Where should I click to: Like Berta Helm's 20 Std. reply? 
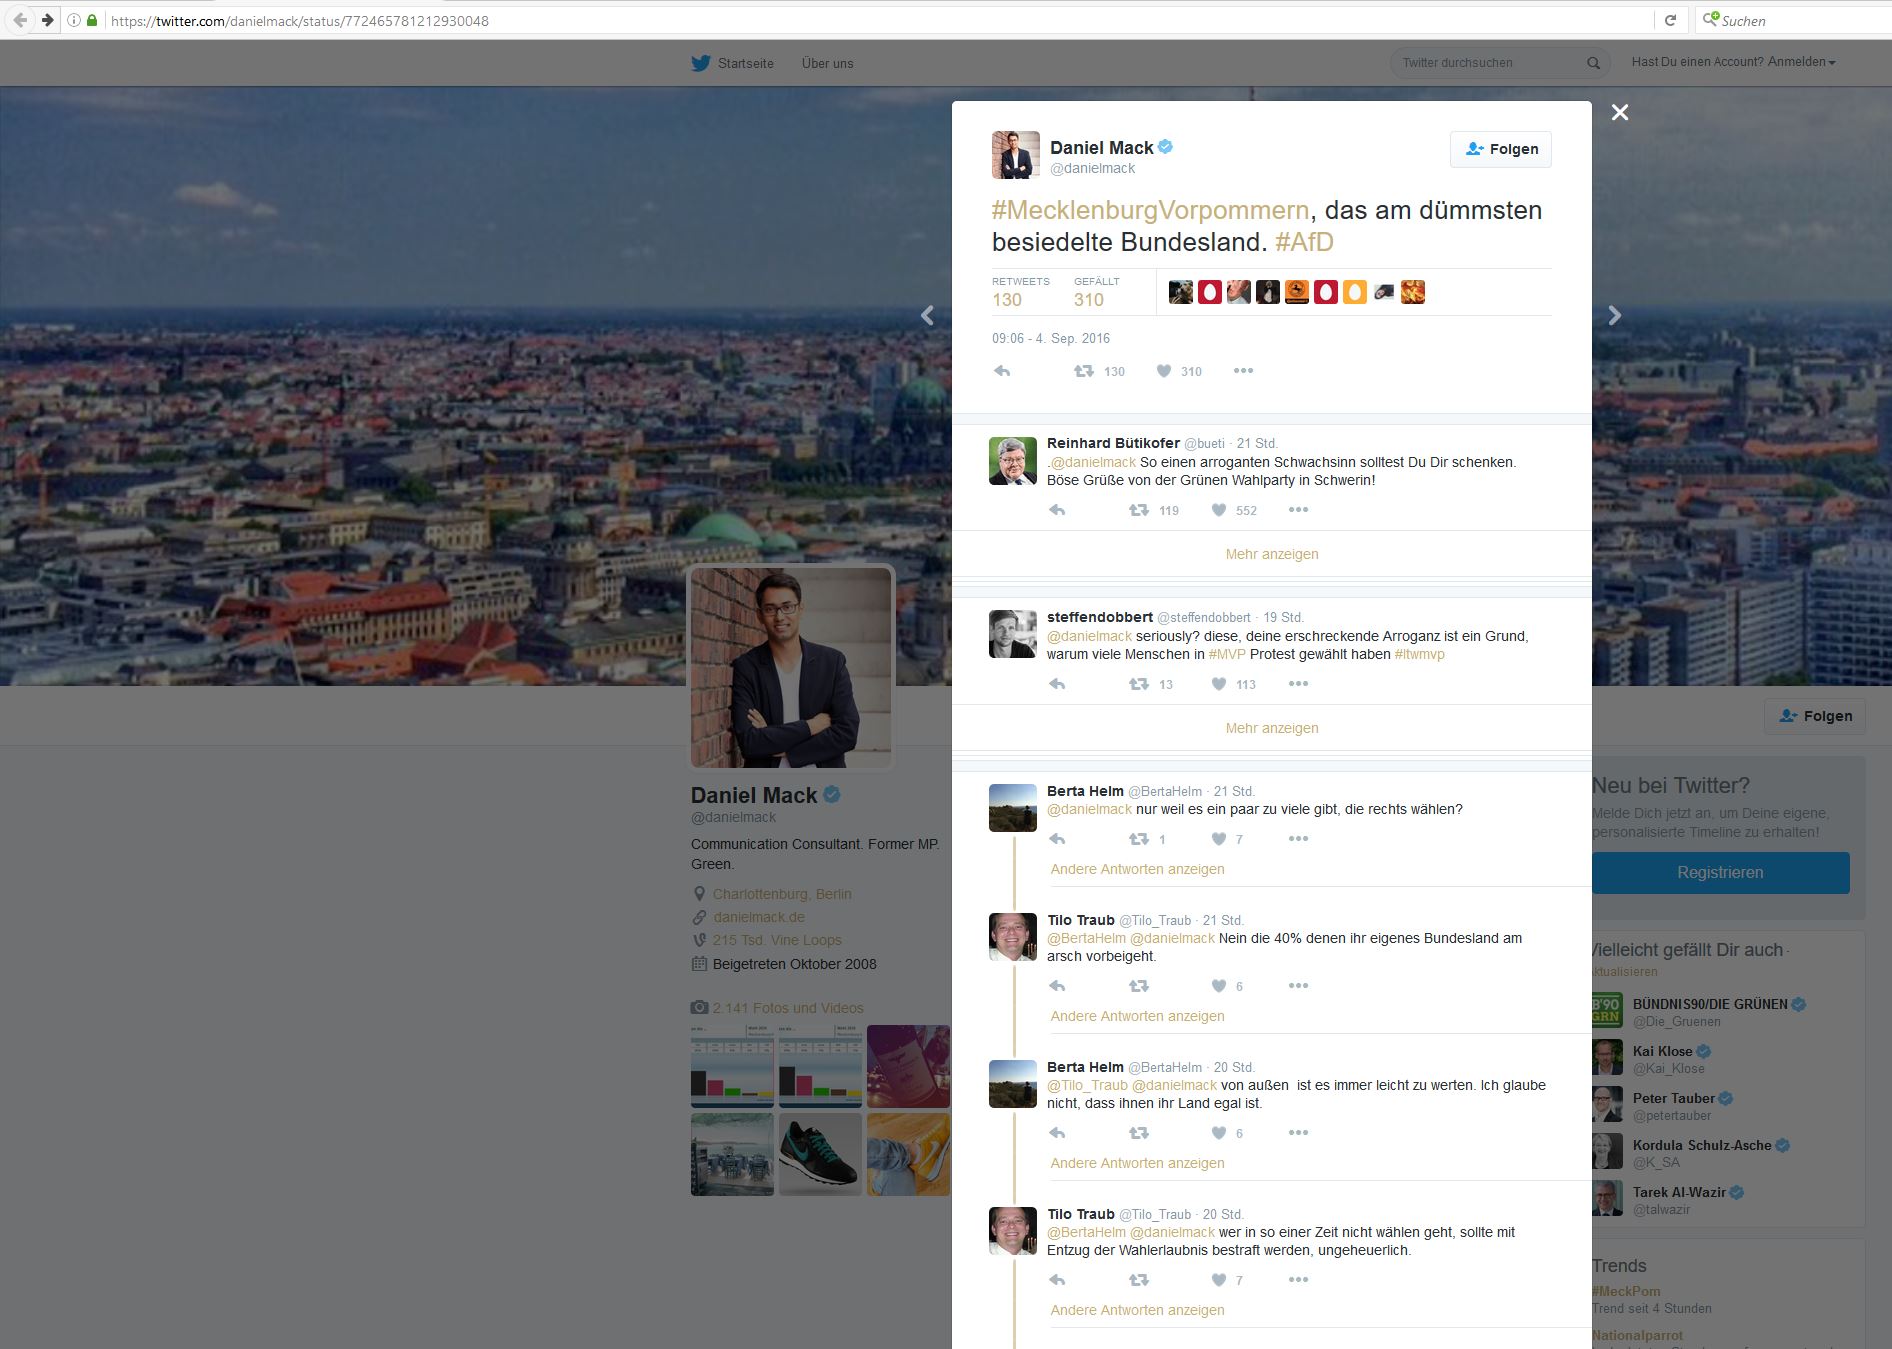coord(1219,1133)
